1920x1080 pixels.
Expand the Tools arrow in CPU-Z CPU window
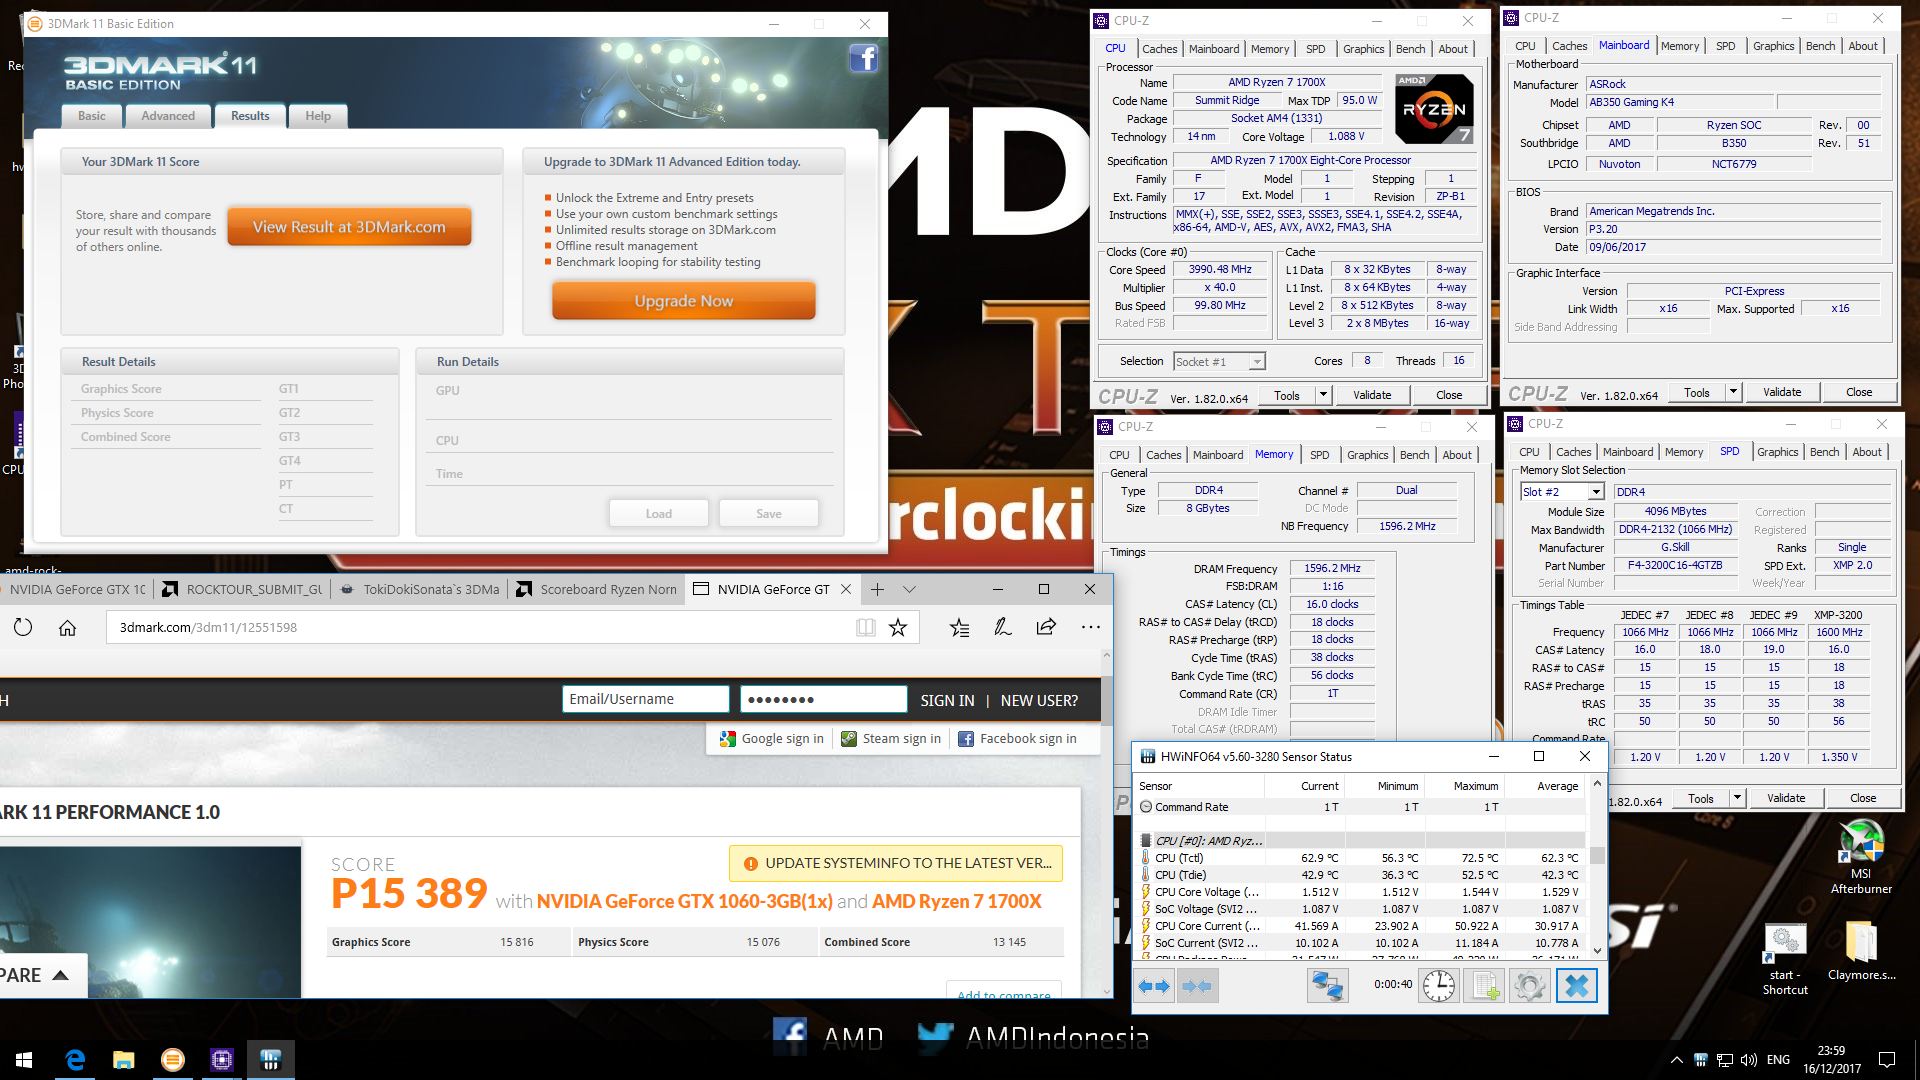(1323, 395)
